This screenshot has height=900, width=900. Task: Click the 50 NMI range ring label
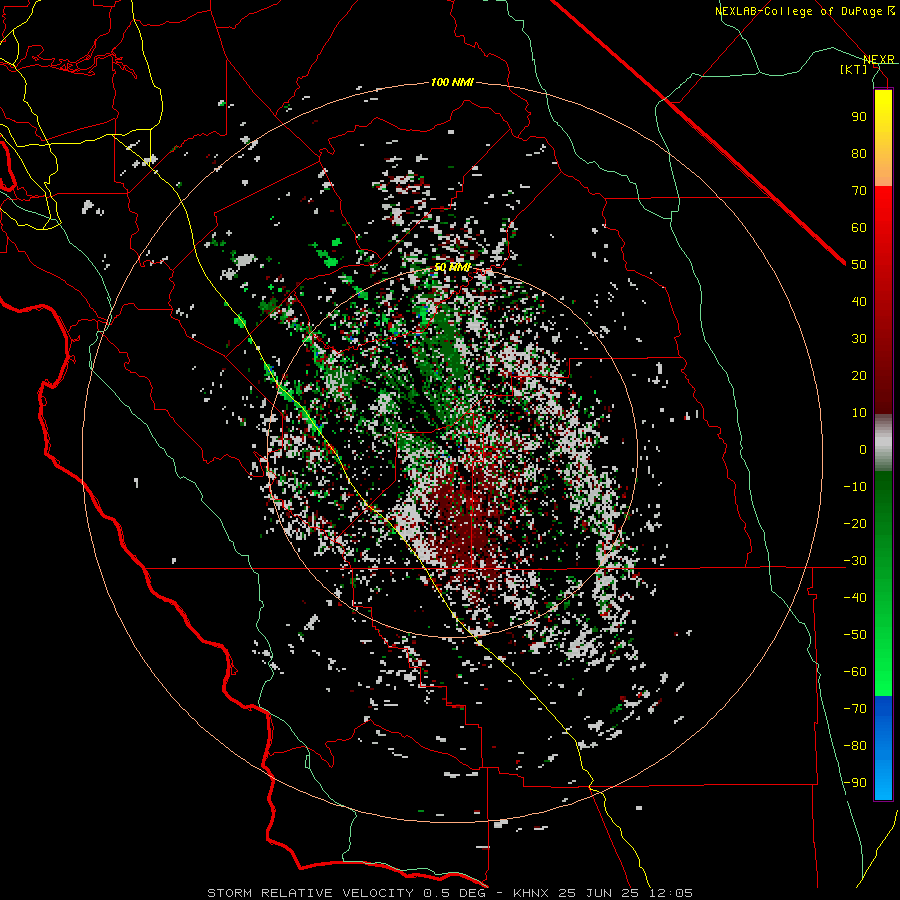click(x=451, y=267)
